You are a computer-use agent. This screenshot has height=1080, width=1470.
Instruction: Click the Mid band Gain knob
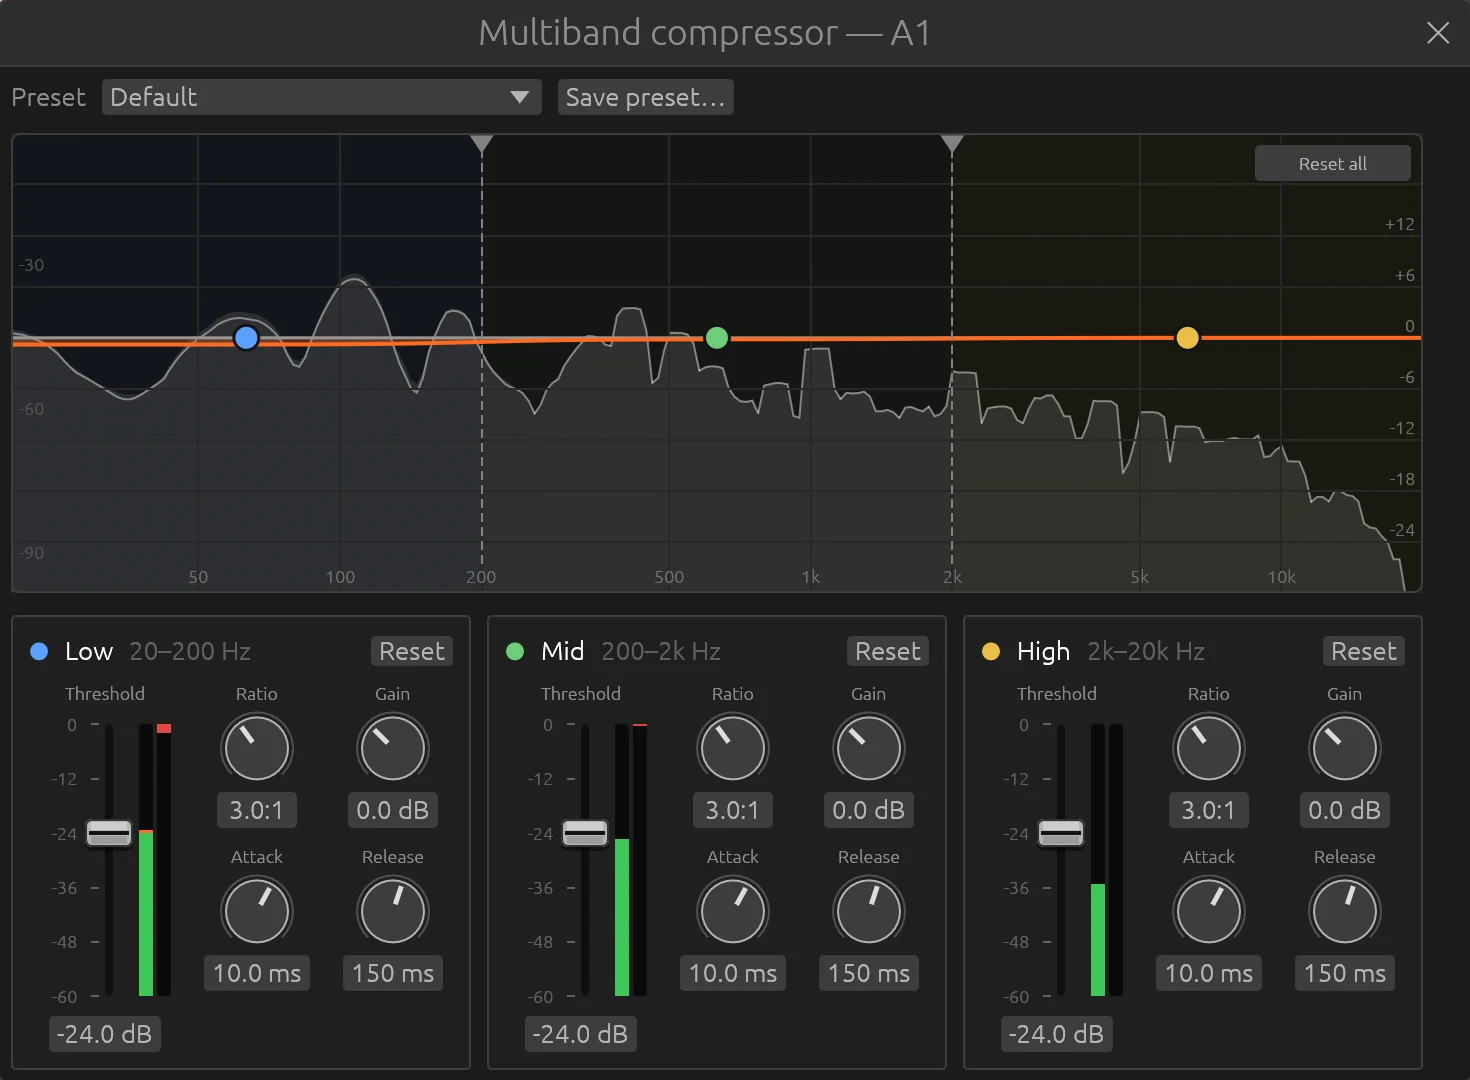869,748
